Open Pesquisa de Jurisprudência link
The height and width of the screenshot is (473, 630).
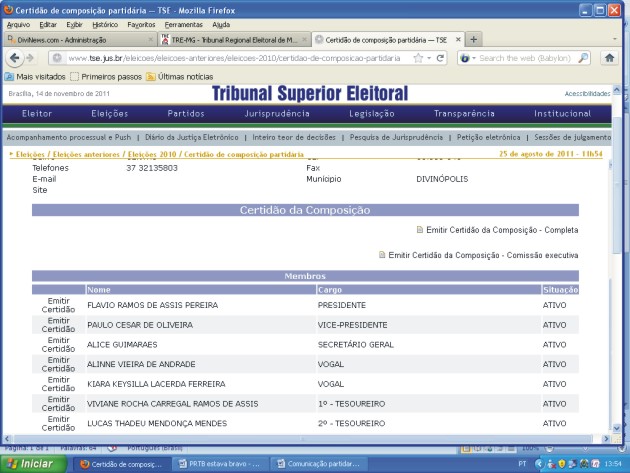click(396, 137)
